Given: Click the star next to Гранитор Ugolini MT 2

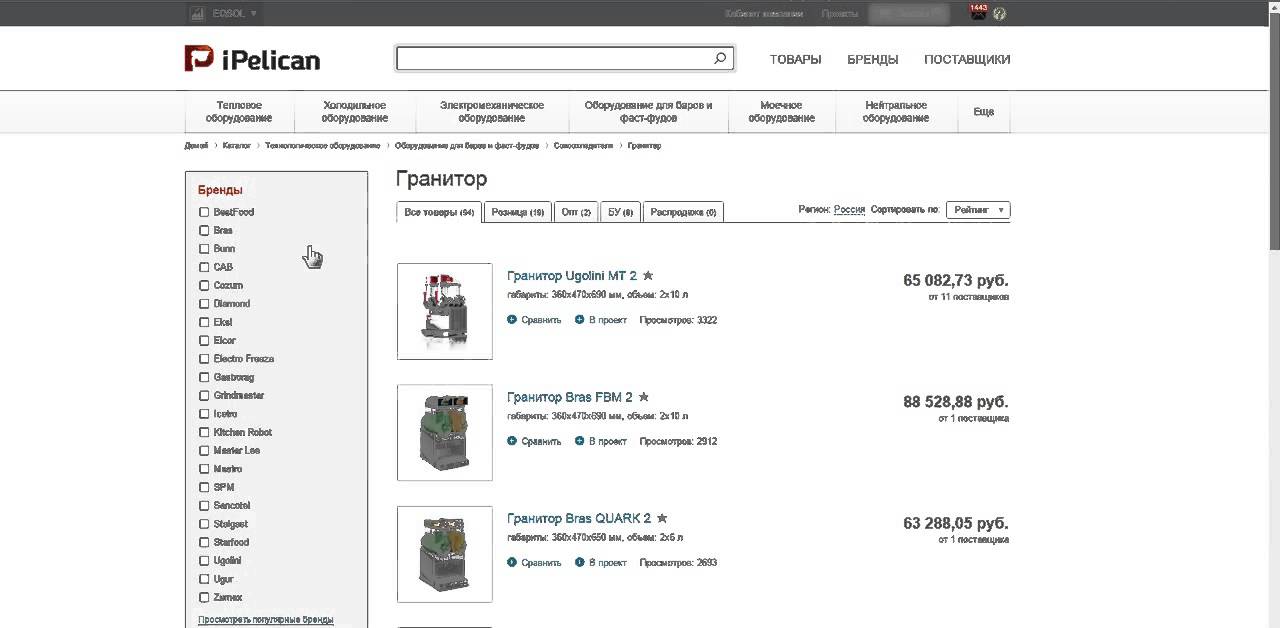Looking at the screenshot, I should 648,275.
